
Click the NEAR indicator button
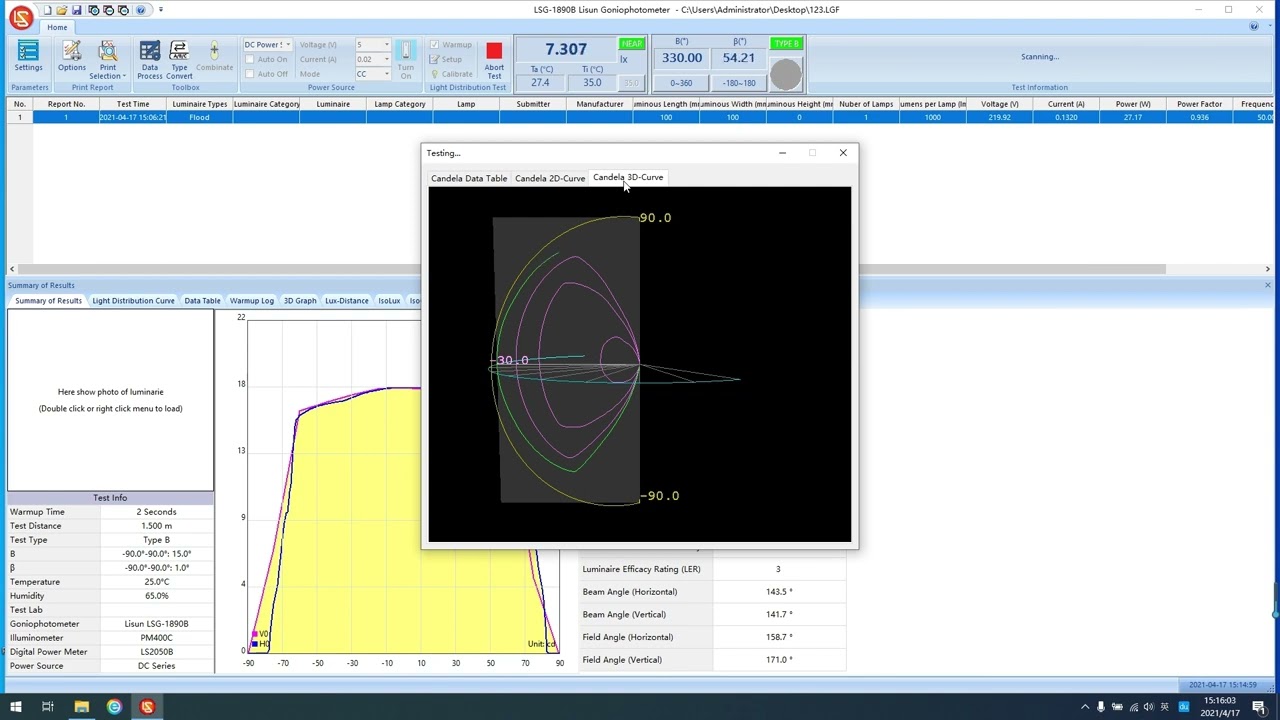pos(632,44)
